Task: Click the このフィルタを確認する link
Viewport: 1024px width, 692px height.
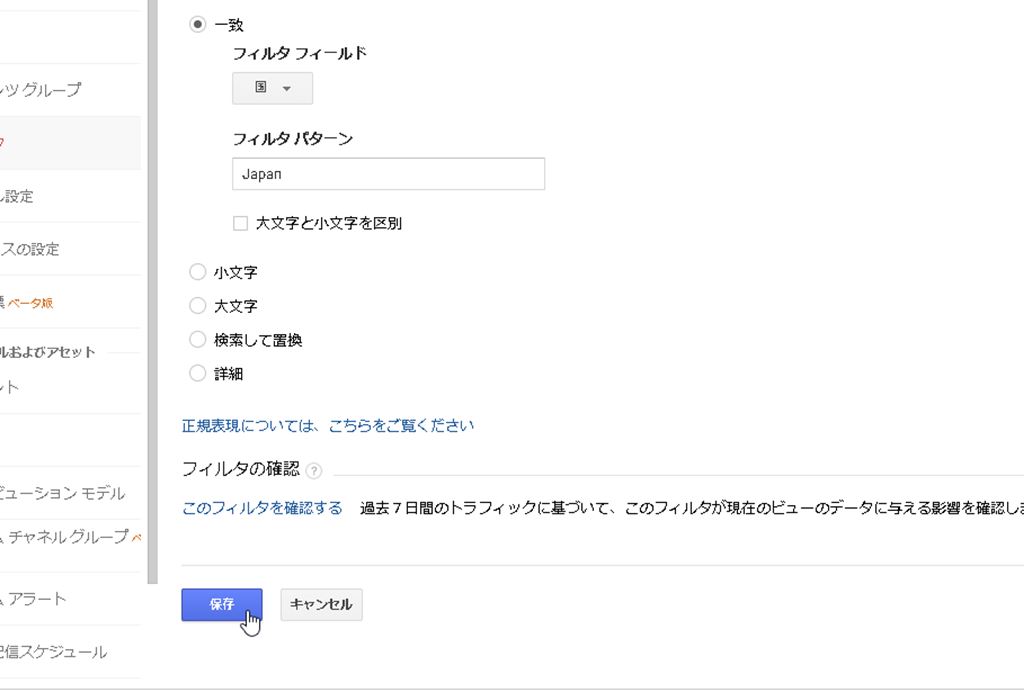Action: pos(262,508)
